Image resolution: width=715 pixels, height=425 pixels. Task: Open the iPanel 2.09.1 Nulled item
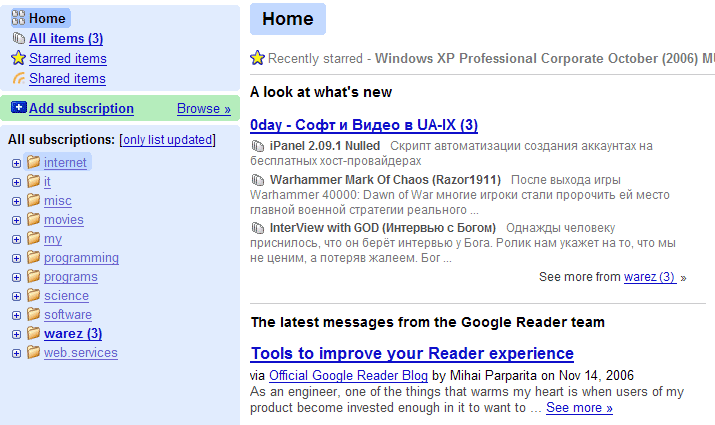coord(325,146)
